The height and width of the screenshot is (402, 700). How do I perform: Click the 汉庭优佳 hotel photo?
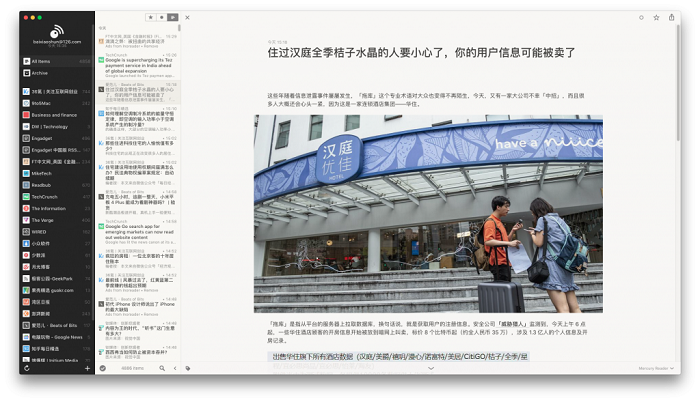[429, 214]
